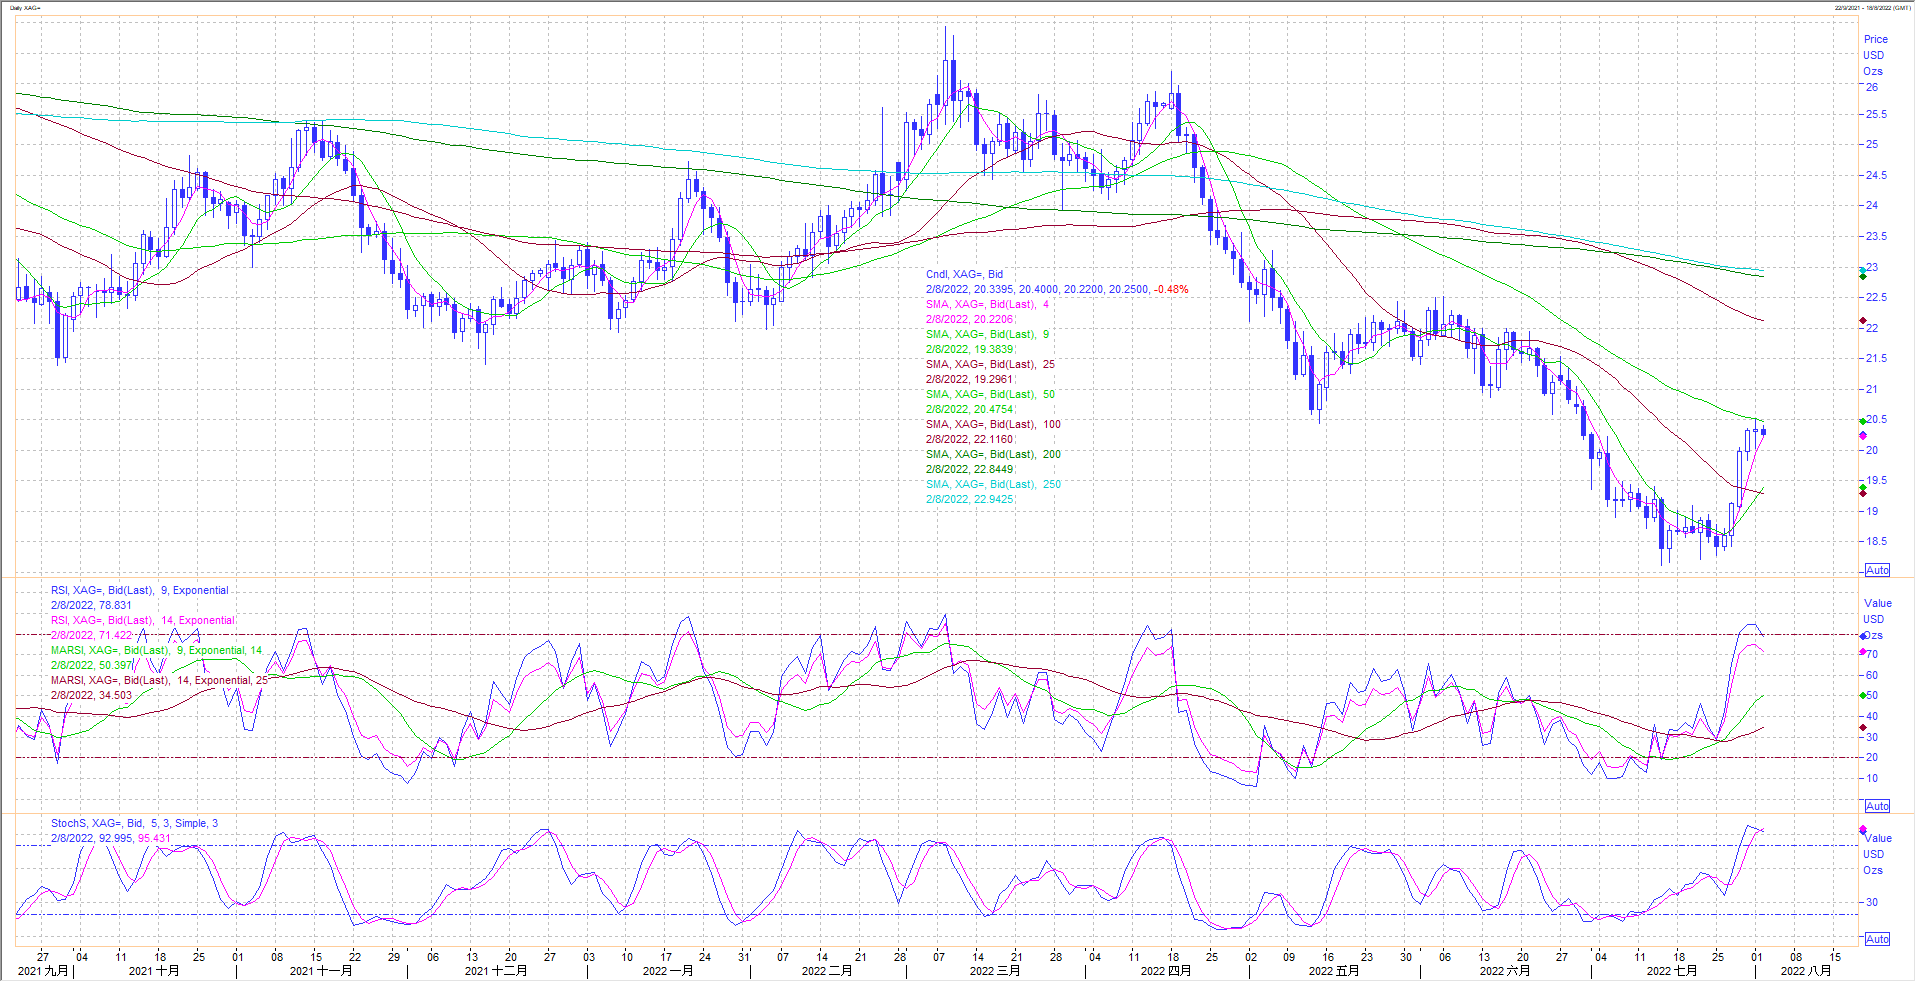Select the 'Cndl, XAG=, Bid' legend entry

click(964, 274)
